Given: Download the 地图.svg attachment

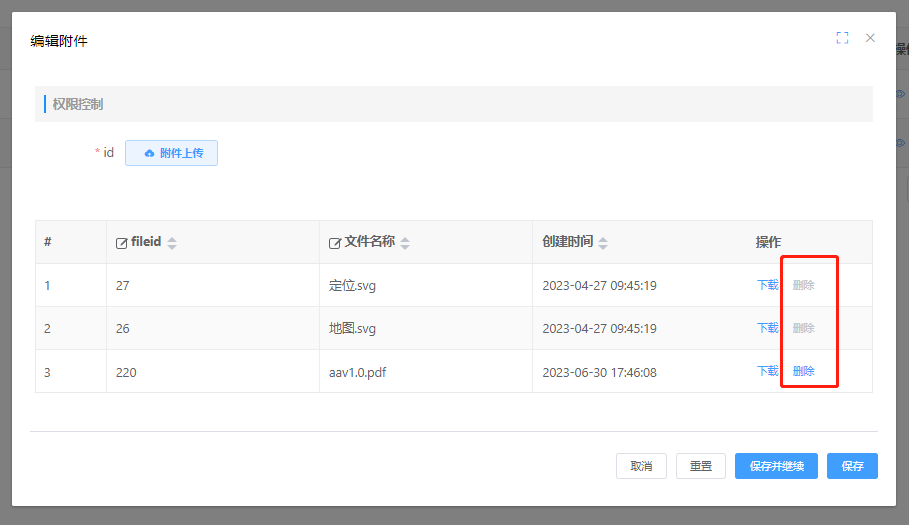Looking at the screenshot, I should 767,328.
